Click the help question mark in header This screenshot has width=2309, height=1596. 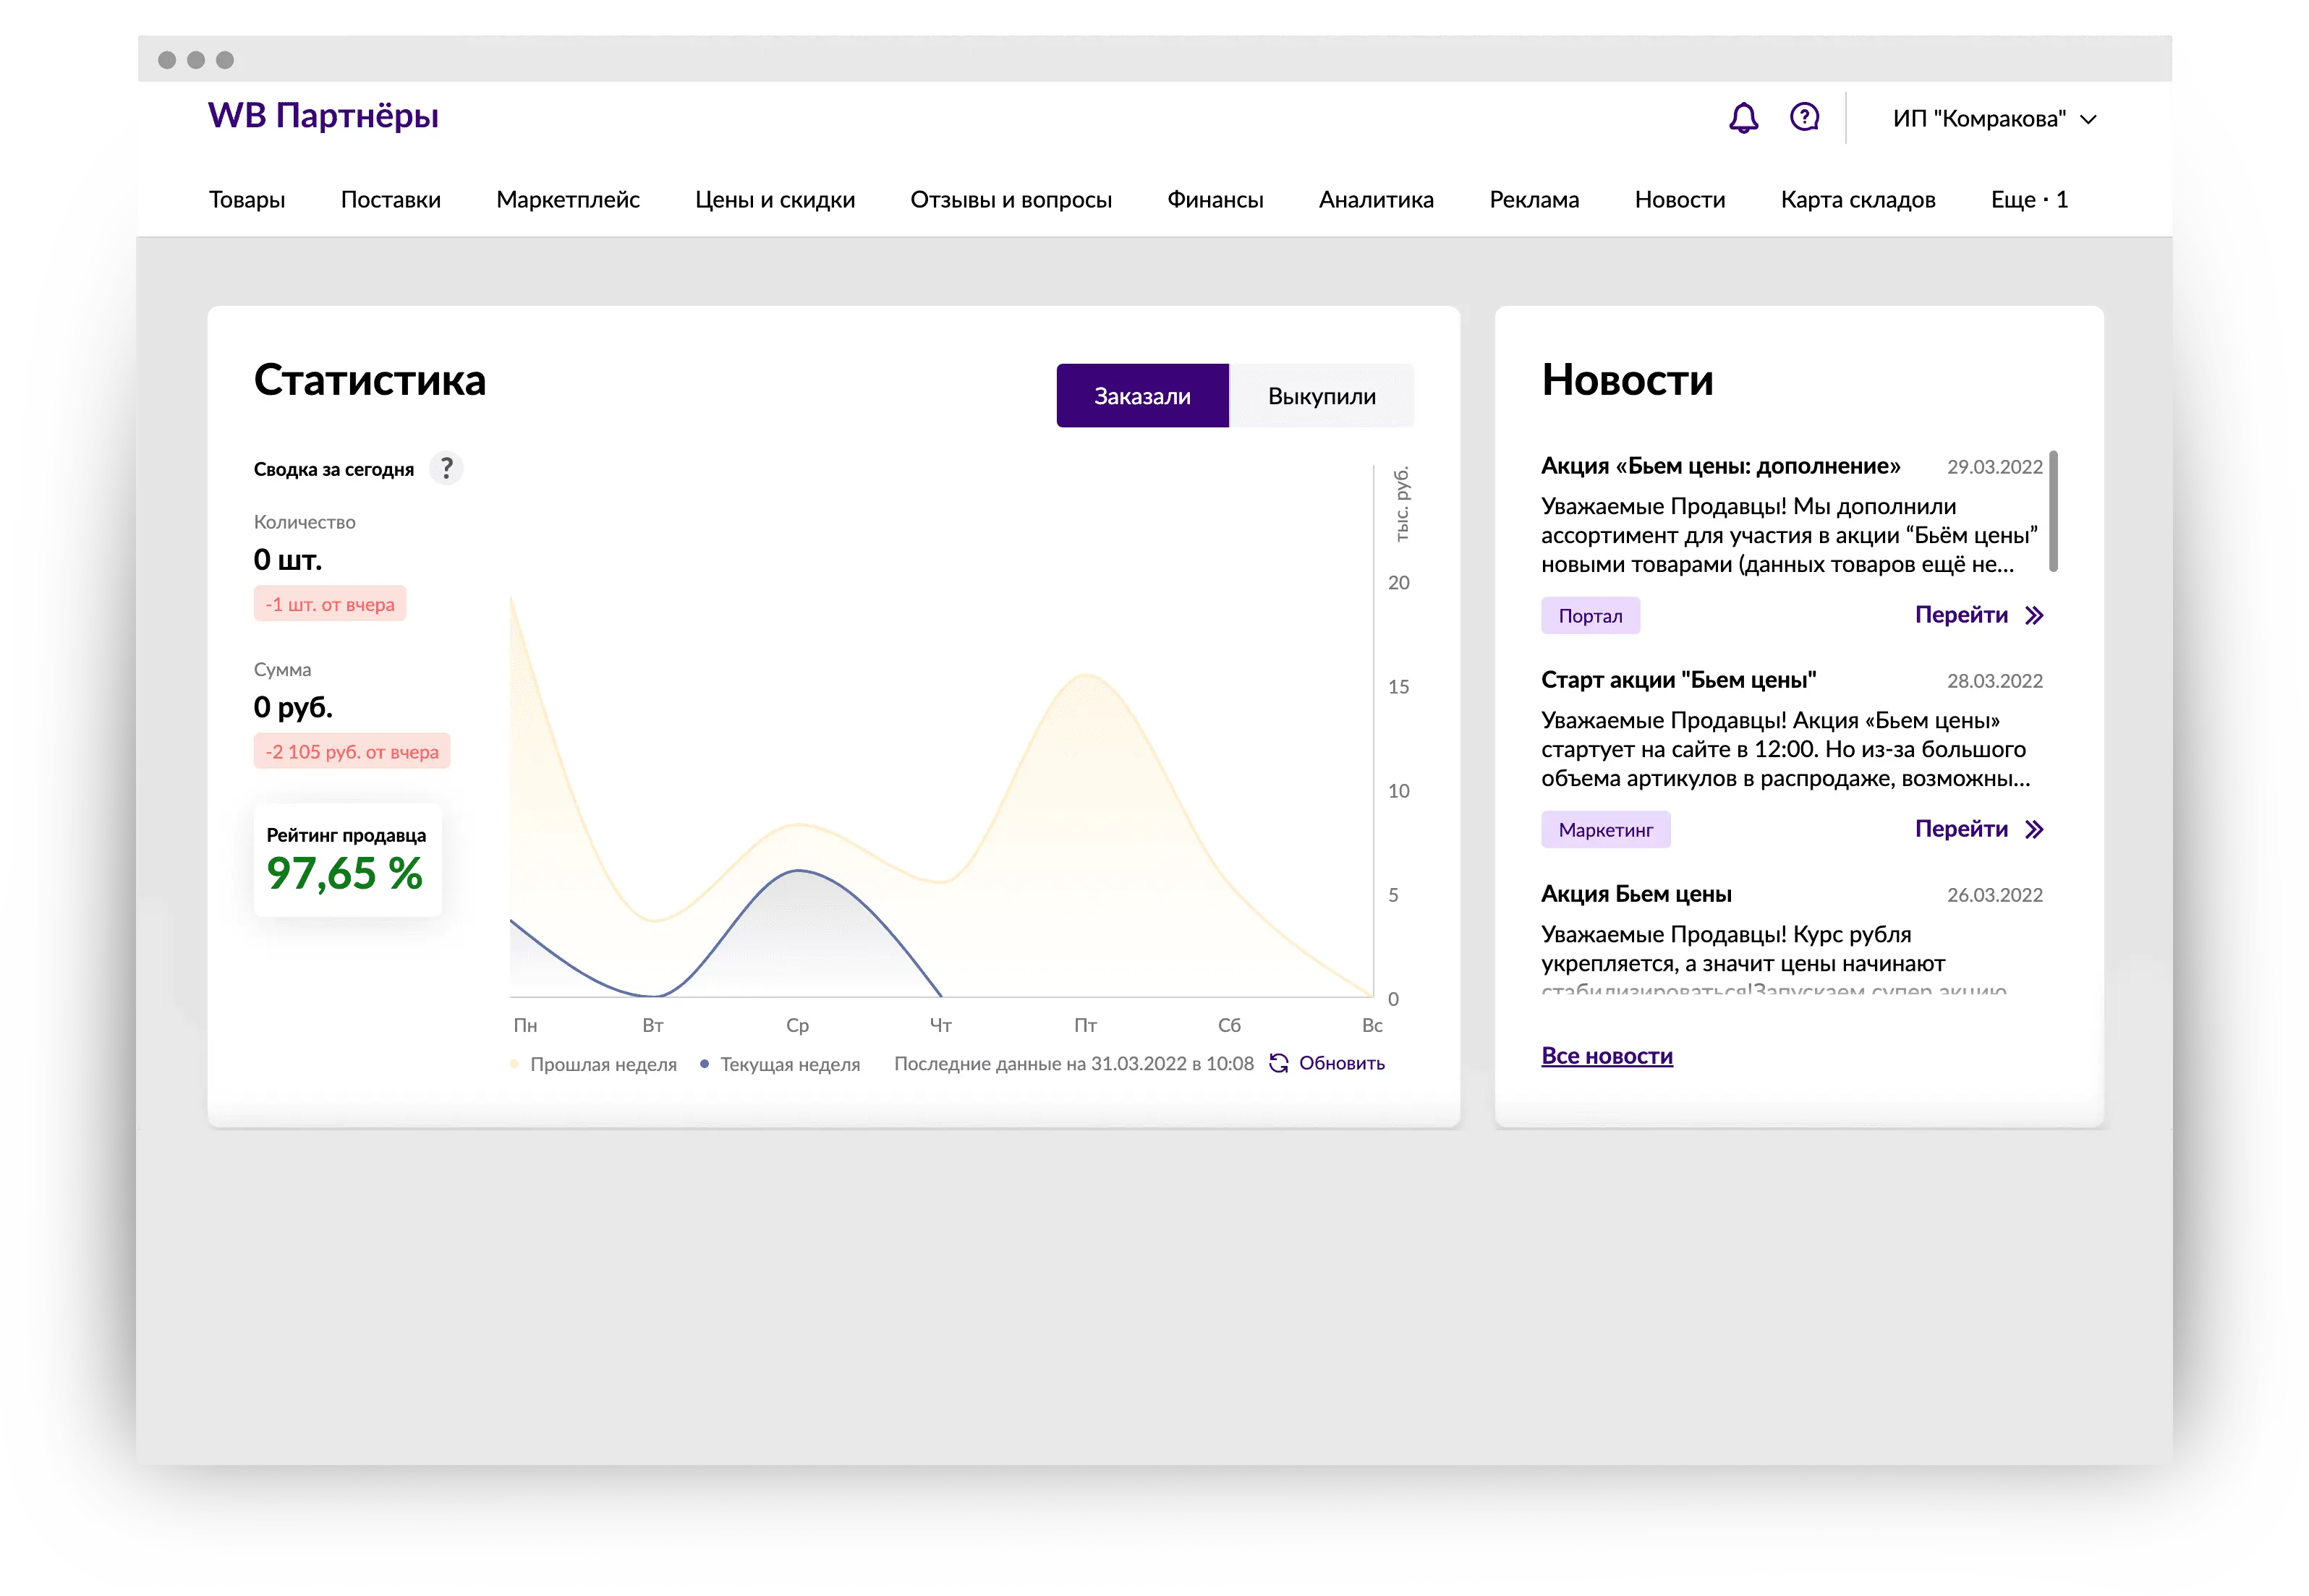(x=1804, y=118)
